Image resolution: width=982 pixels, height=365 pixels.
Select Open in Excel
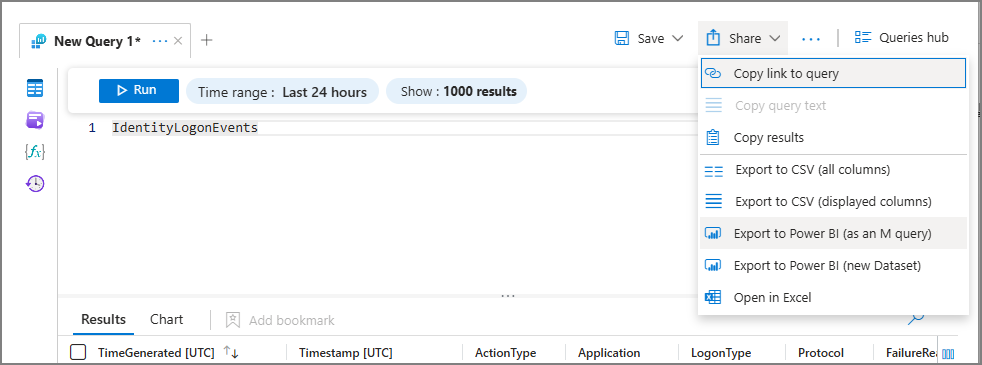(833, 297)
